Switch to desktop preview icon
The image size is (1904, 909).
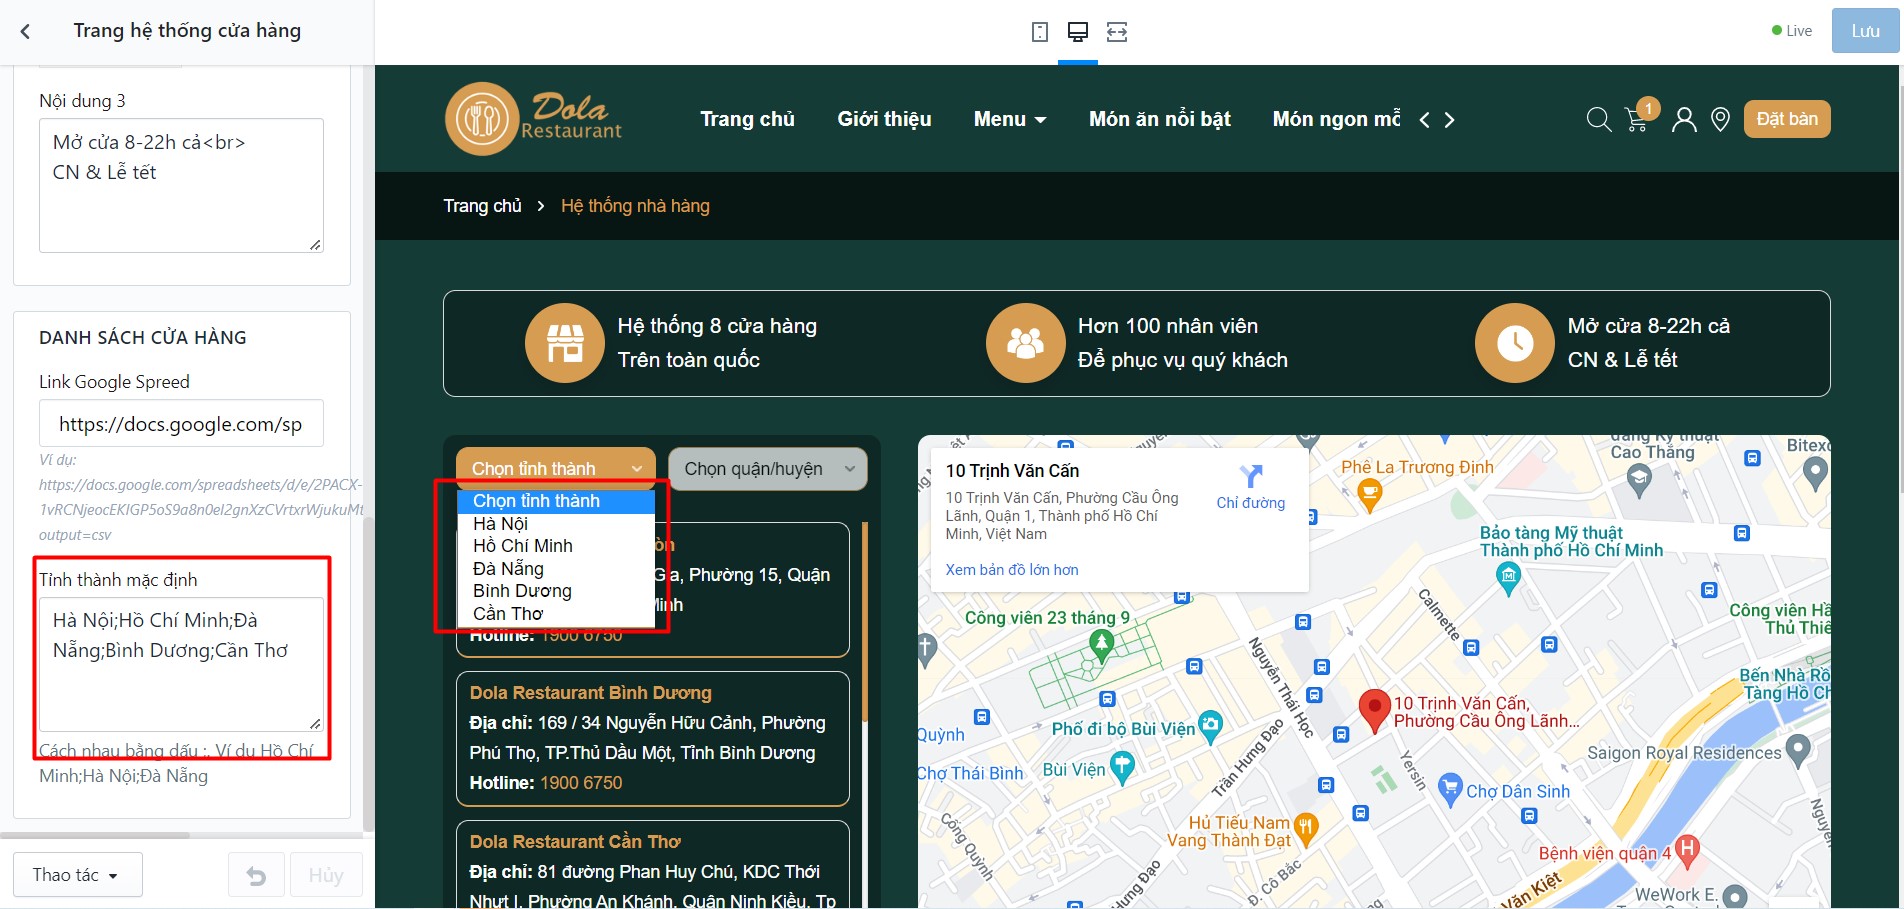click(x=1078, y=32)
